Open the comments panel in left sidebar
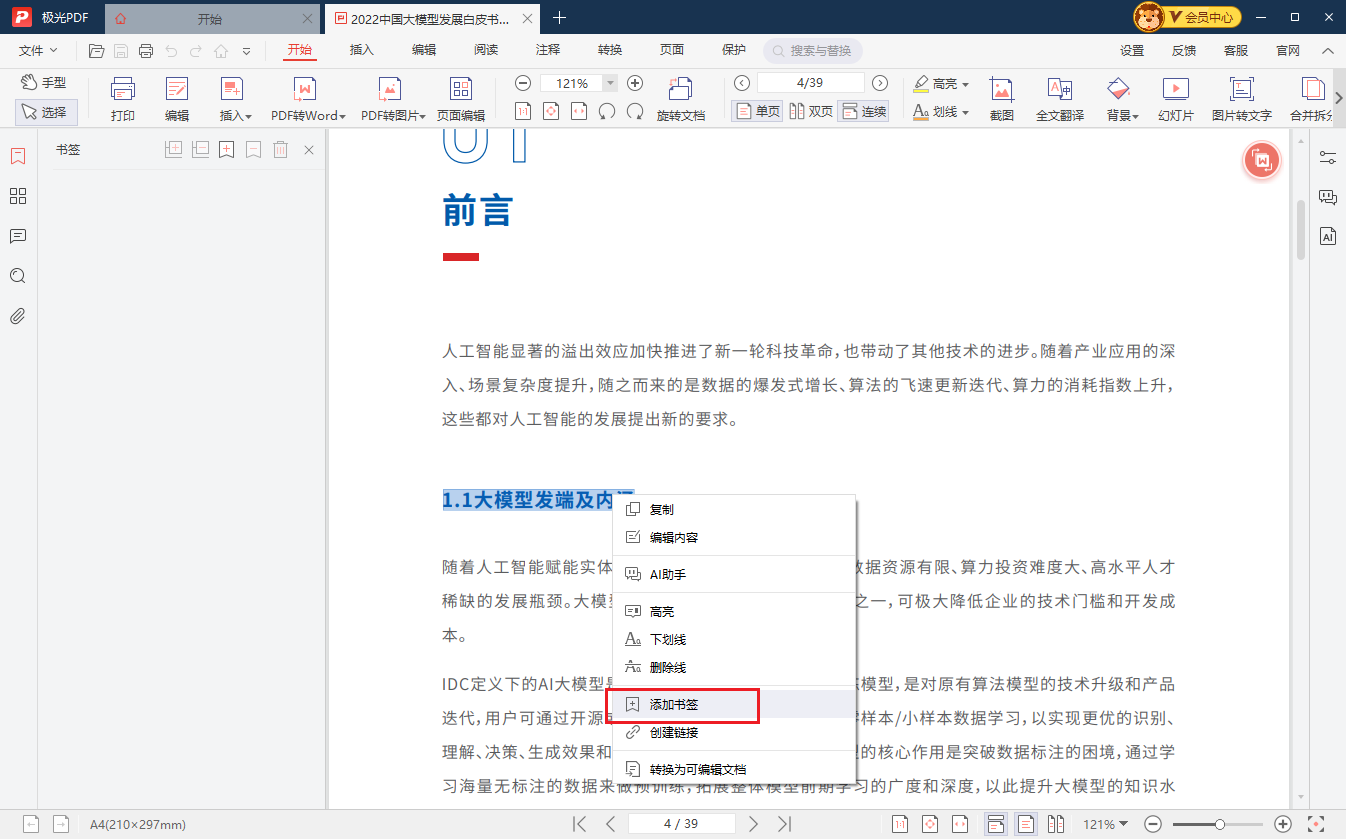The image size is (1346, 839). pyautogui.click(x=18, y=236)
